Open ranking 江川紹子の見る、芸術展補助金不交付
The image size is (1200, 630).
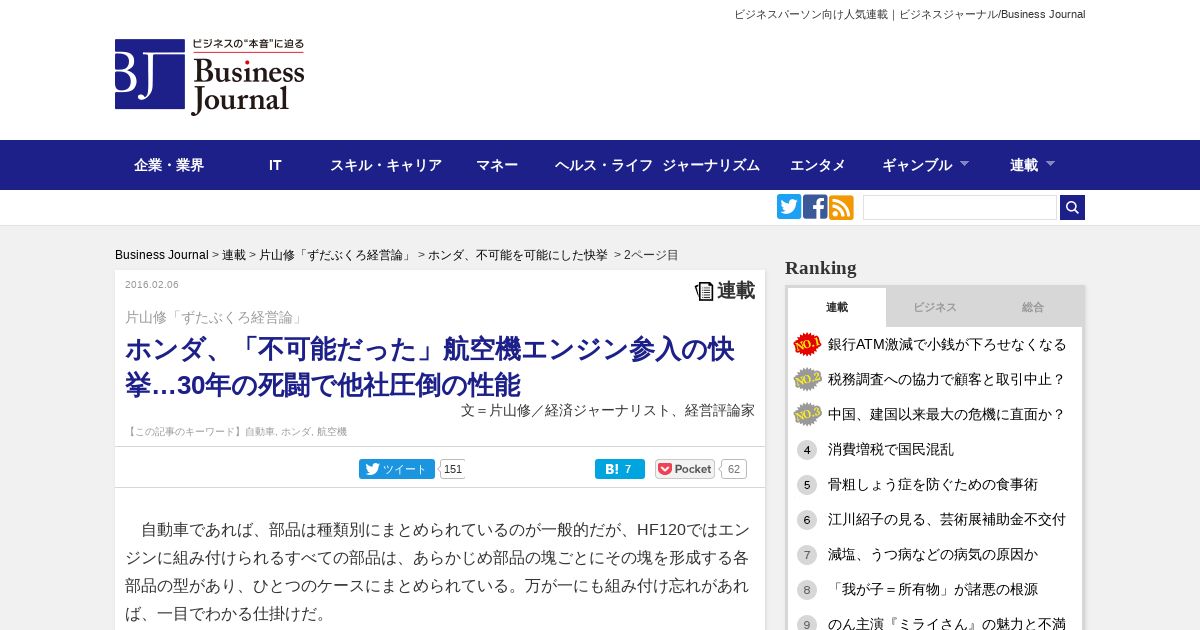[947, 519]
